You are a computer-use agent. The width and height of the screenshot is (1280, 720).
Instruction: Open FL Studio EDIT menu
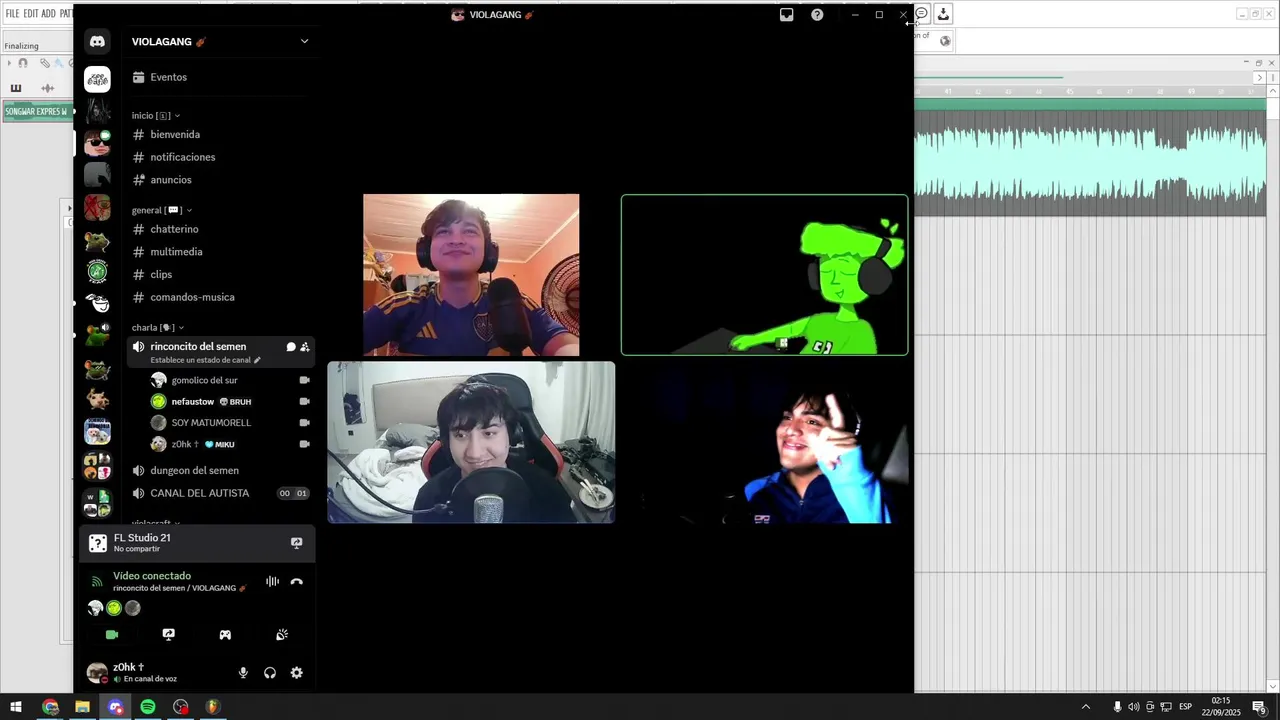(31, 14)
